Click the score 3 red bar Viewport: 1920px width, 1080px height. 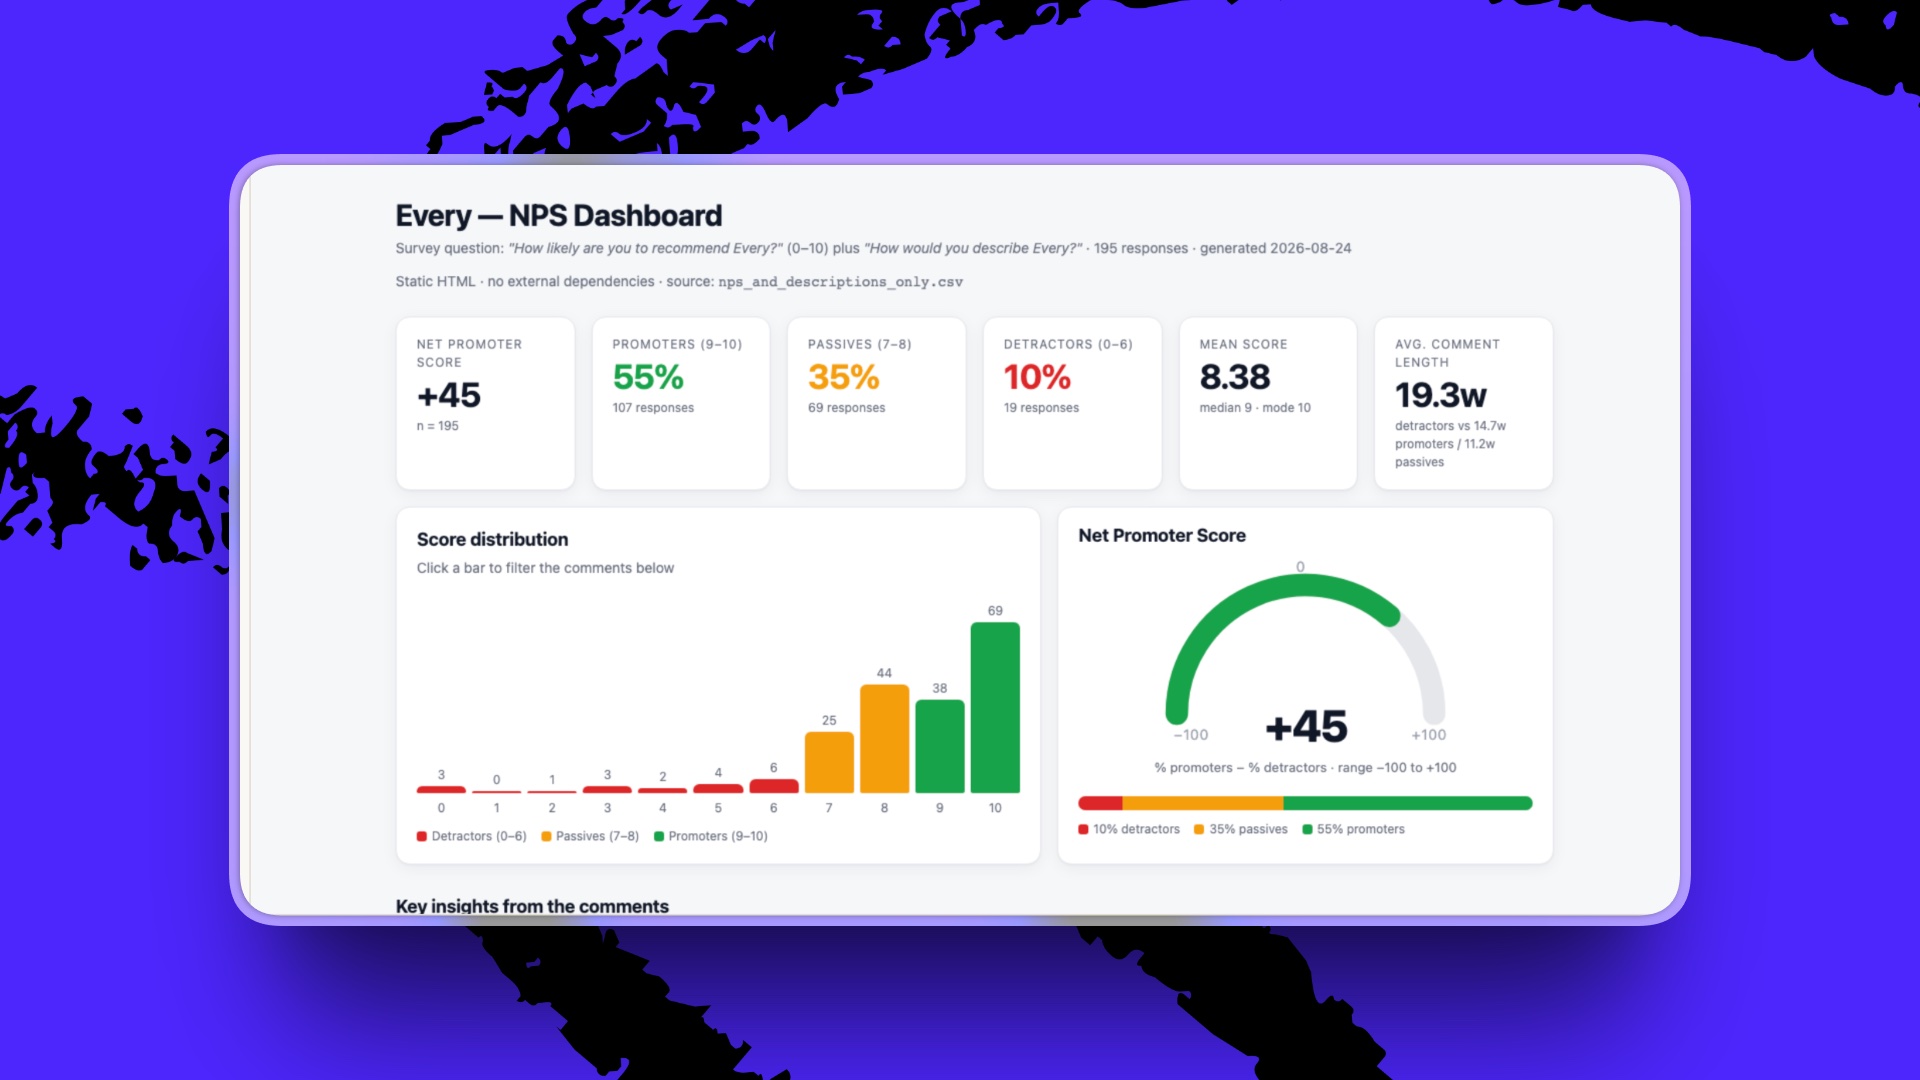[x=607, y=789]
